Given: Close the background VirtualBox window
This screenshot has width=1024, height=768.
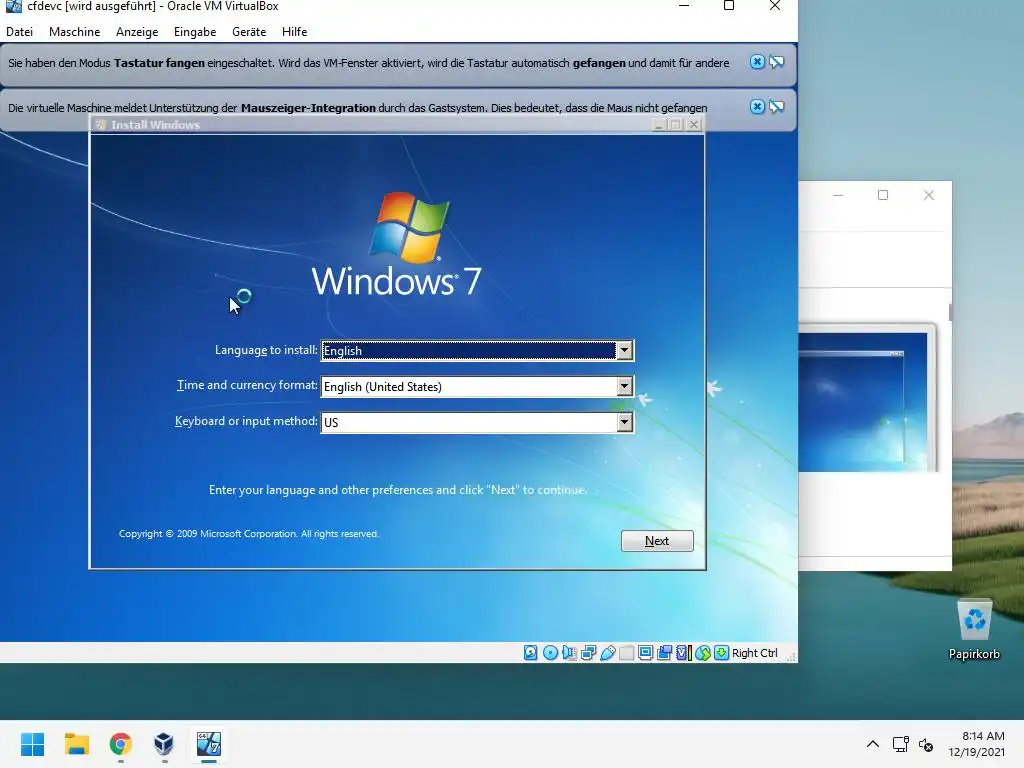Looking at the screenshot, I should click(929, 195).
